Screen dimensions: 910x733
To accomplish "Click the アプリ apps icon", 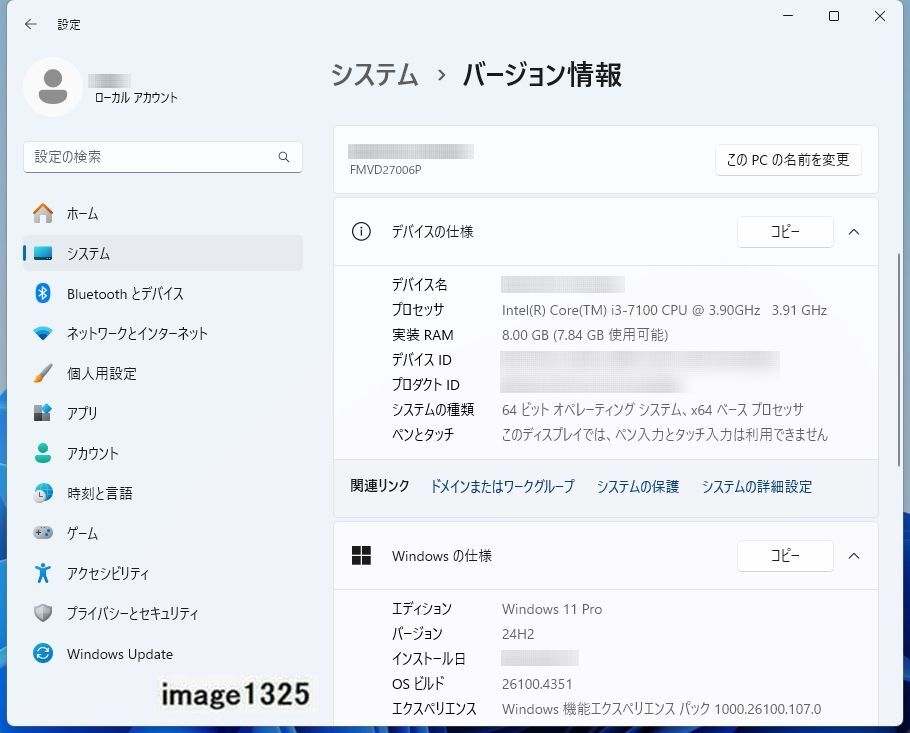I will (x=43, y=413).
